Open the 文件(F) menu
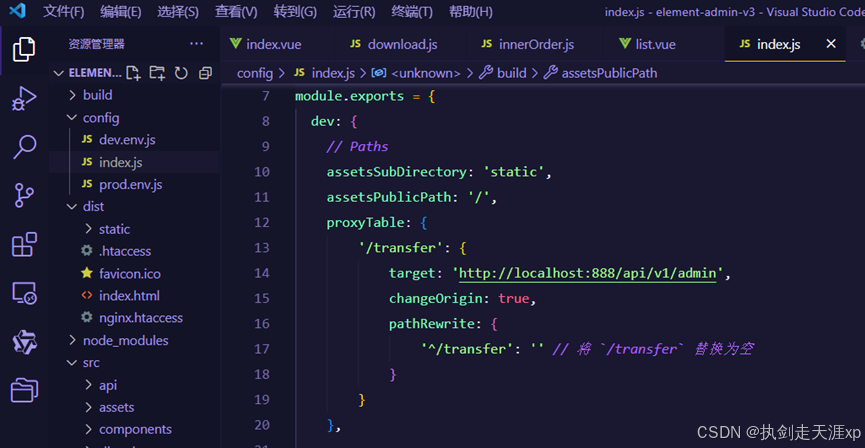 [x=63, y=12]
